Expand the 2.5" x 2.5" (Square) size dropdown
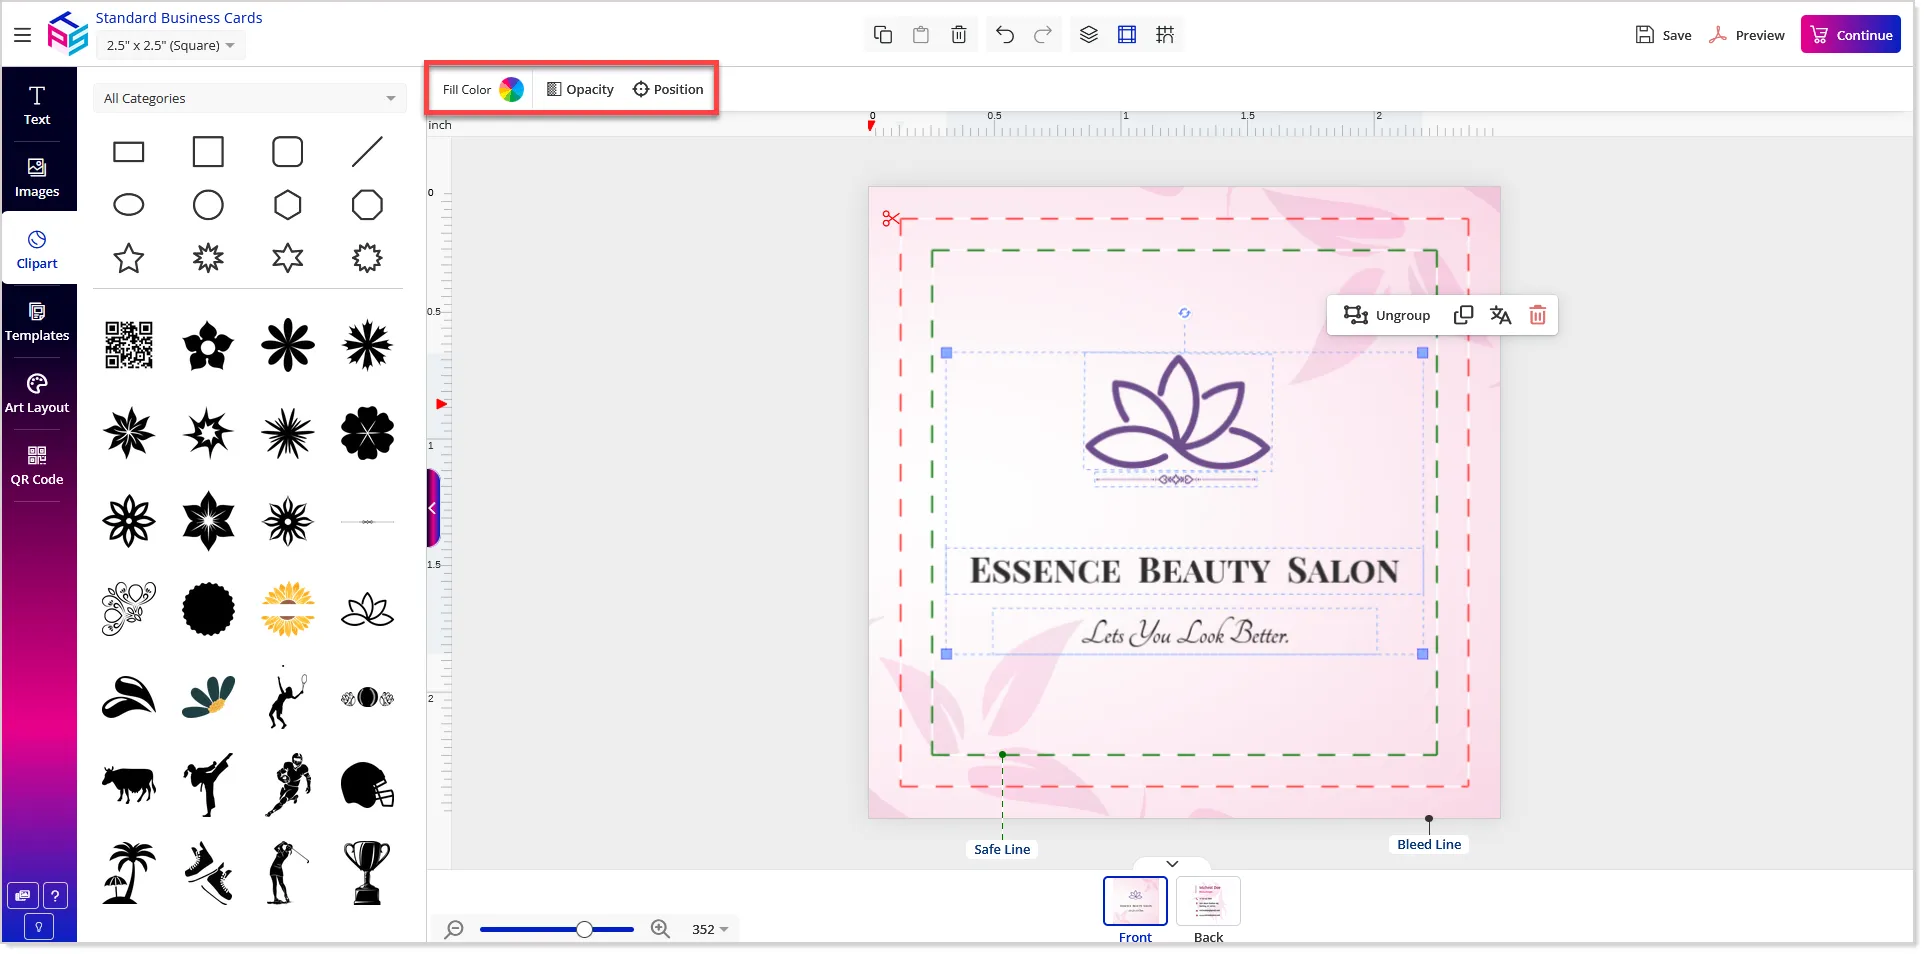Screen dimensions: 1925x954 tap(171, 45)
